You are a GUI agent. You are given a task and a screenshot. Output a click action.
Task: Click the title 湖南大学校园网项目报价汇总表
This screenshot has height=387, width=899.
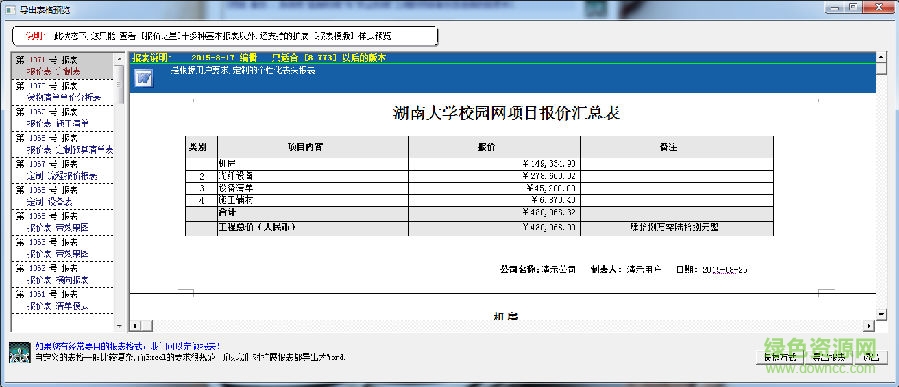click(x=506, y=113)
